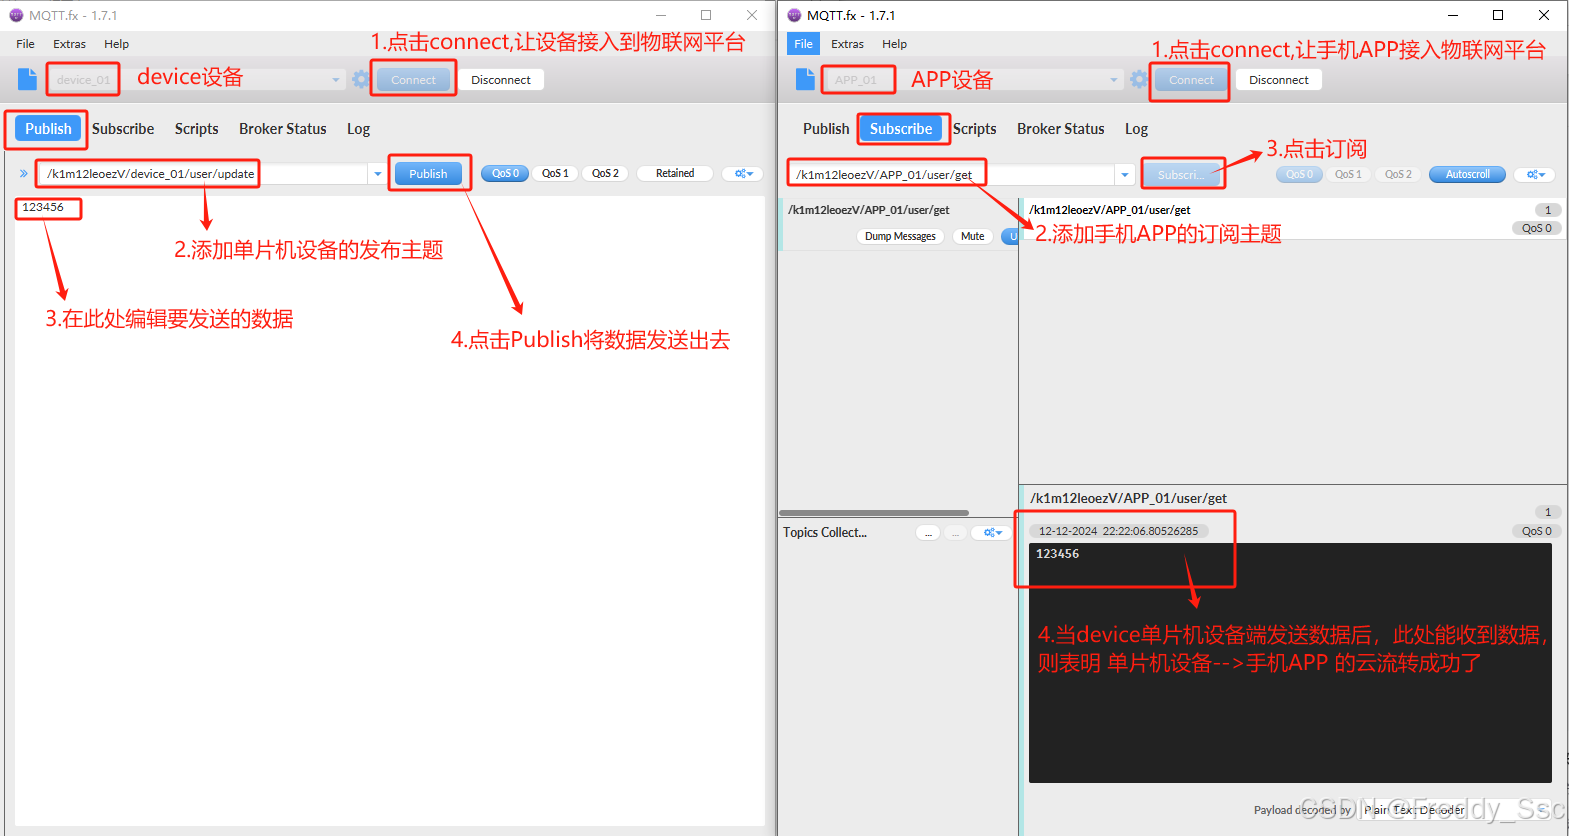Screen dimensions: 1569x836
Task: Select QoS 2 next to Subscribe in APP_01 window
Action: pos(1398,174)
